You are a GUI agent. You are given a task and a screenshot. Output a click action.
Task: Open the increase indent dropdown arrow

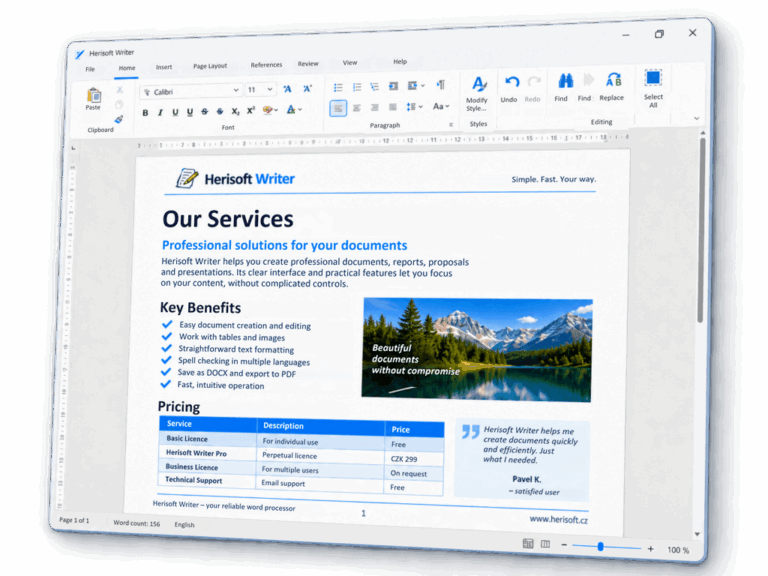pyautogui.click(x=423, y=86)
